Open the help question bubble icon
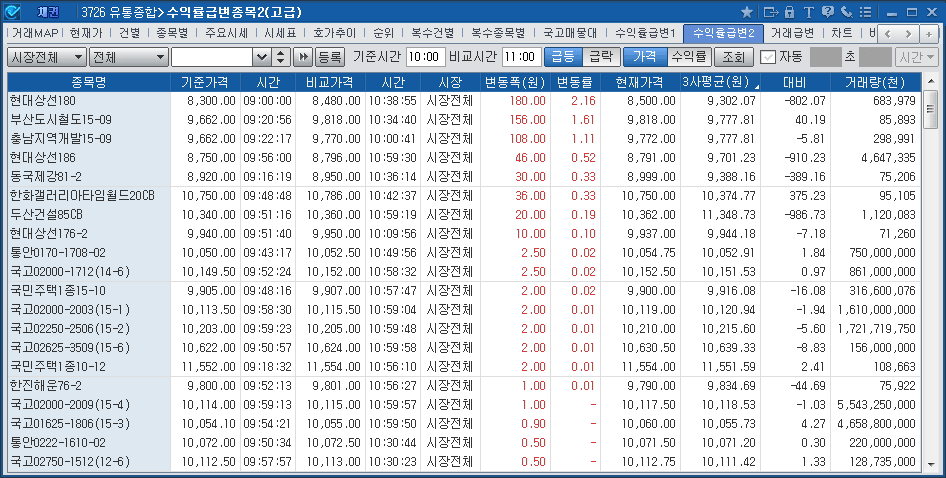The width and height of the screenshot is (946, 478). point(828,12)
